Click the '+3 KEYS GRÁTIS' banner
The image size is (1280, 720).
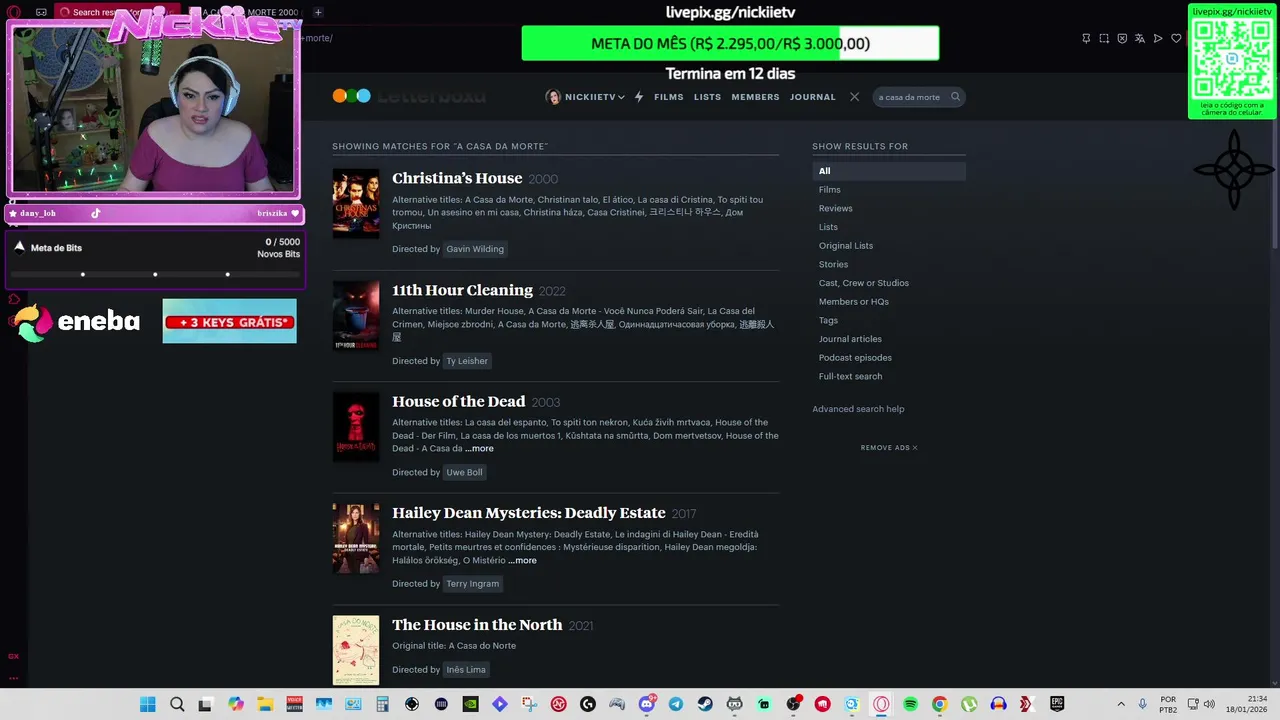coord(230,321)
